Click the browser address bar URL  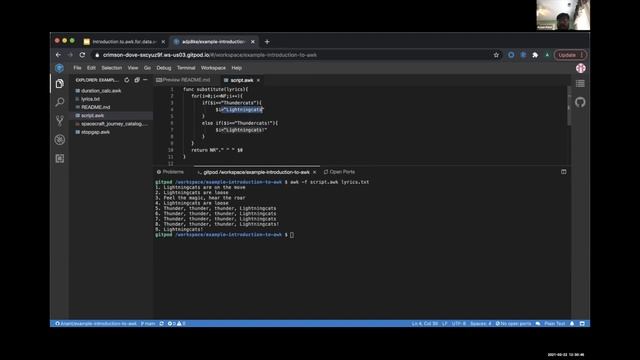pyautogui.click(x=210, y=55)
